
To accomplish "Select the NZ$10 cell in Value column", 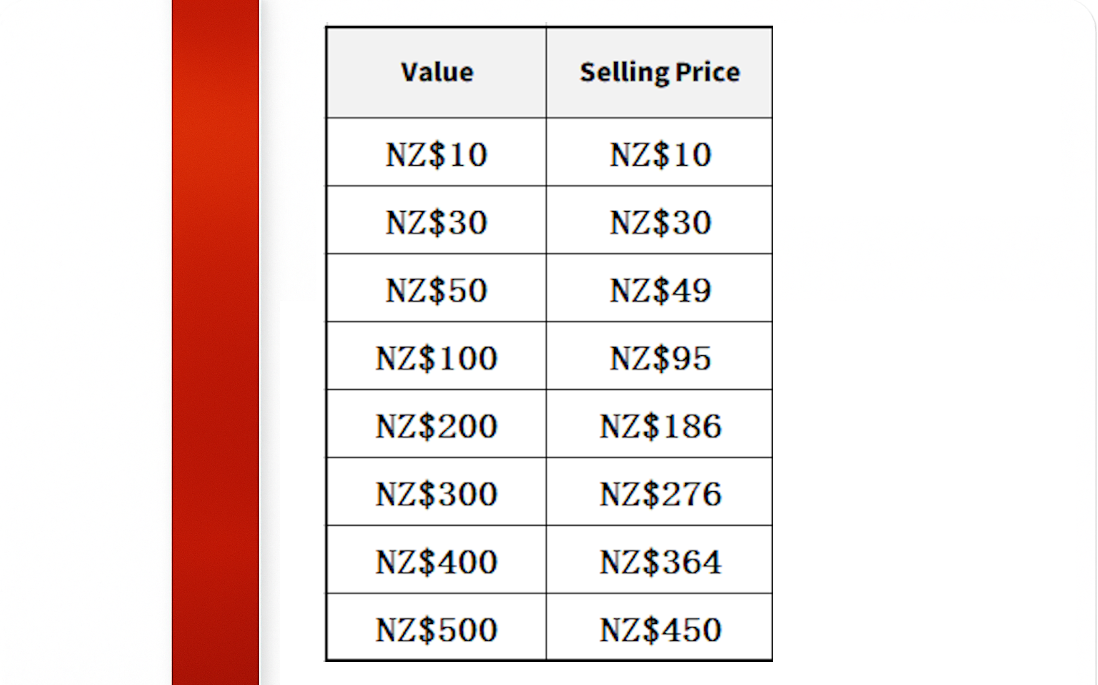I will pyautogui.click(x=437, y=154).
